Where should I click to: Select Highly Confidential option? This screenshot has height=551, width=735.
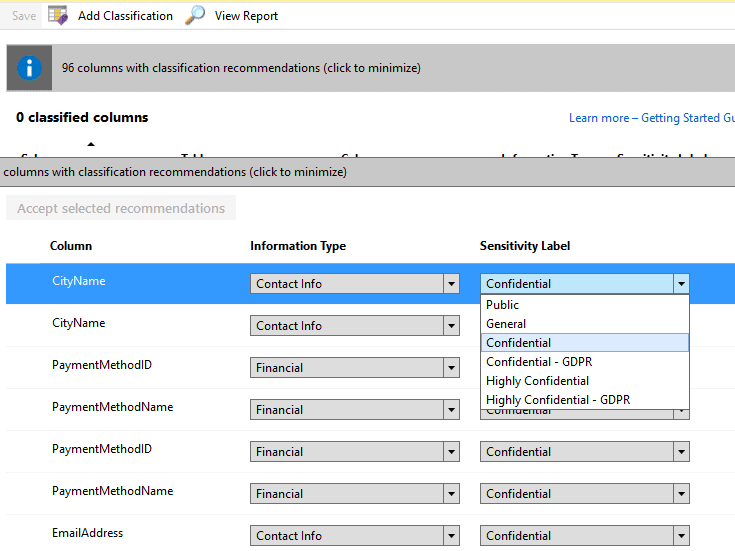(537, 381)
